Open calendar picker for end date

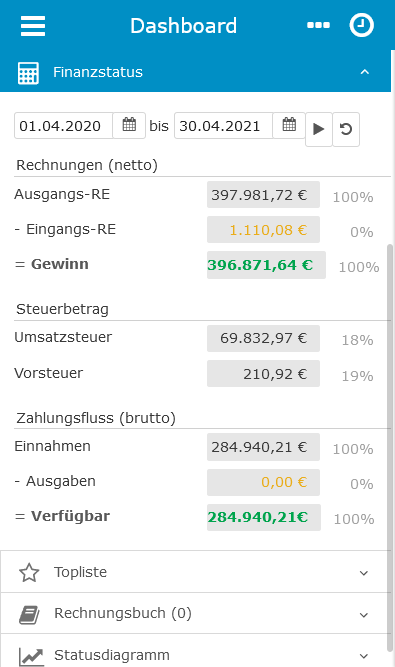tap(289, 125)
